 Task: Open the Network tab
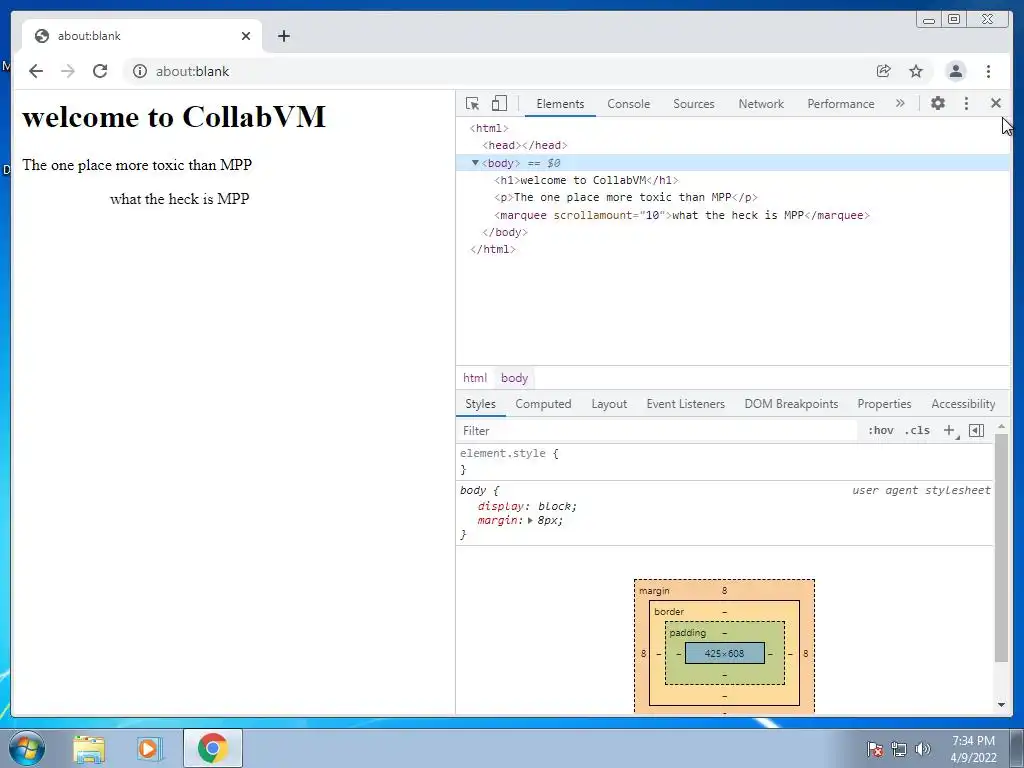point(761,104)
